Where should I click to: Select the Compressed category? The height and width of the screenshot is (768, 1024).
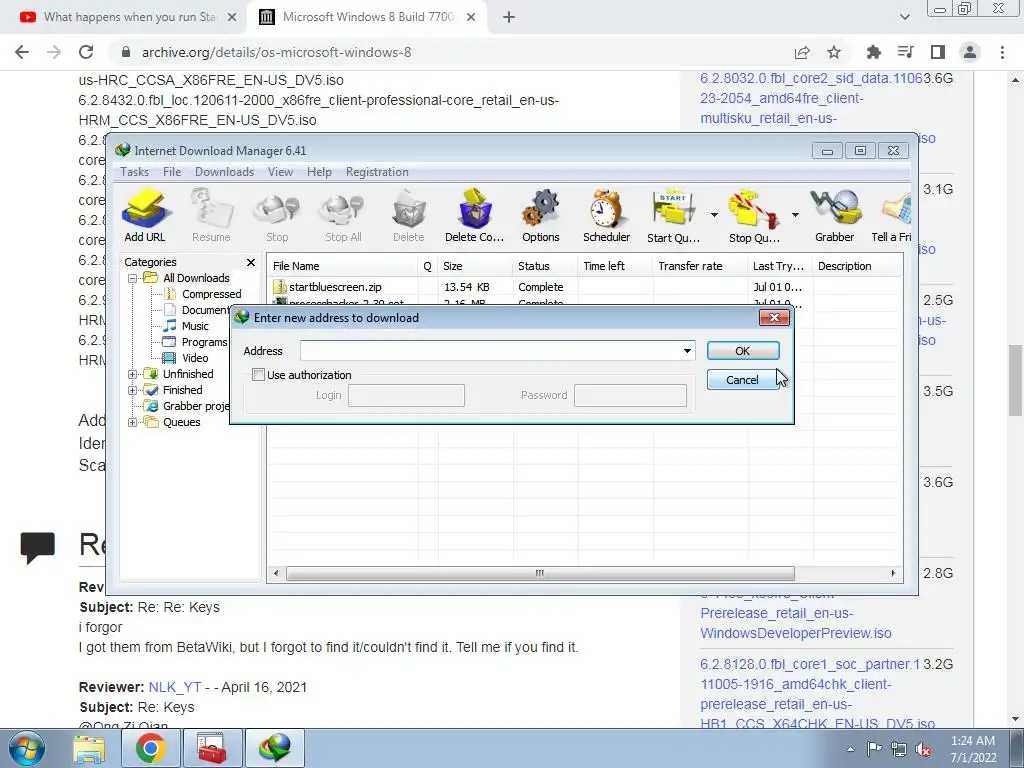tap(211, 295)
